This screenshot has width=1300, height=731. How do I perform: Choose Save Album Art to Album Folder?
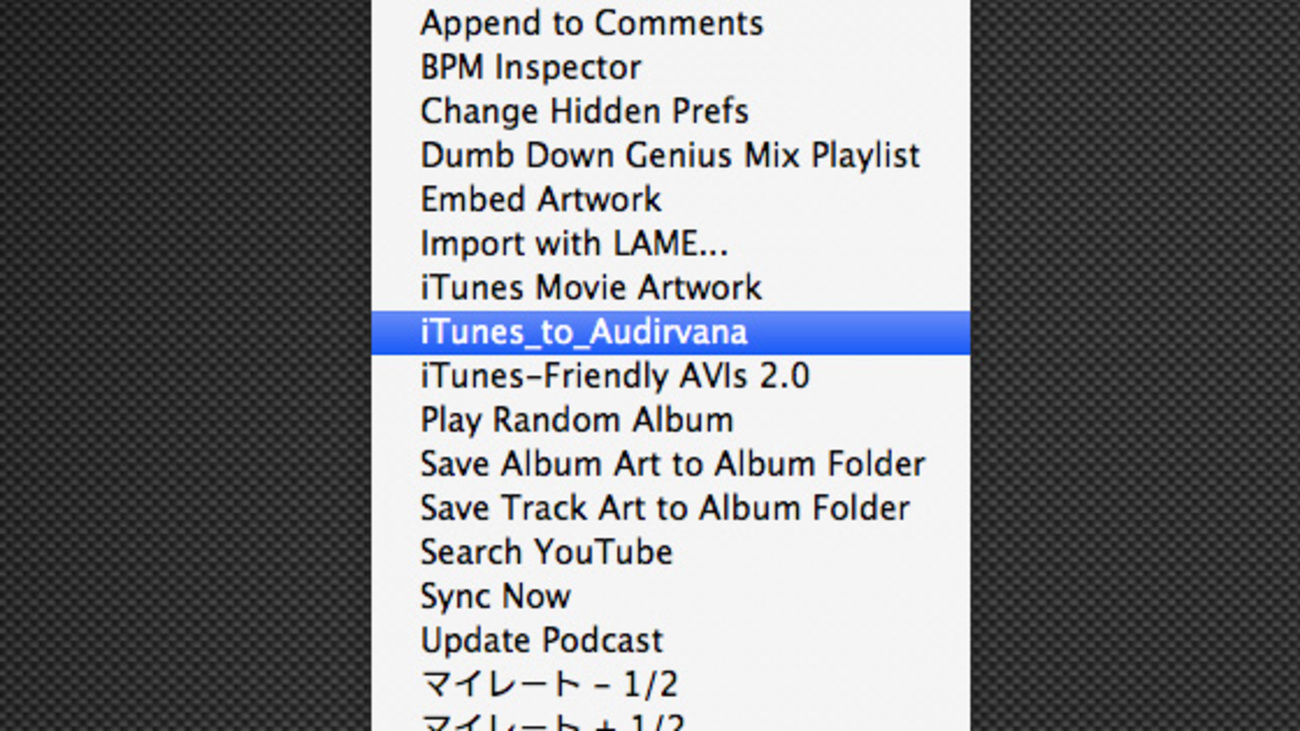[672, 464]
